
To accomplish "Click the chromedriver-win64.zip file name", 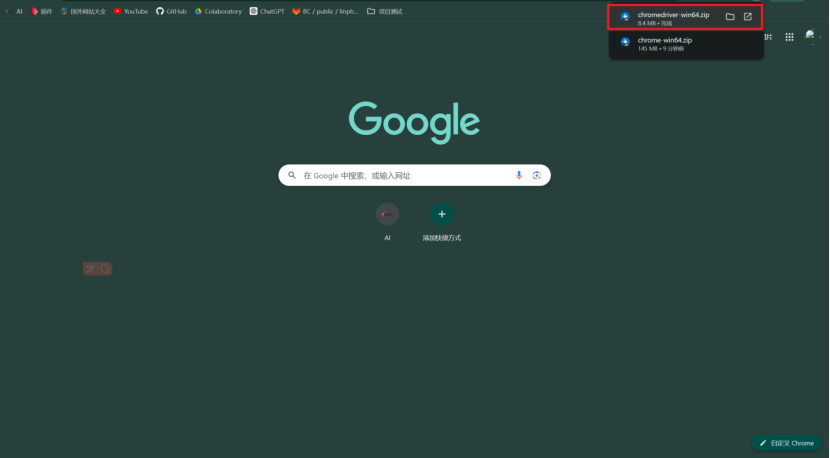I will pyautogui.click(x=673, y=15).
